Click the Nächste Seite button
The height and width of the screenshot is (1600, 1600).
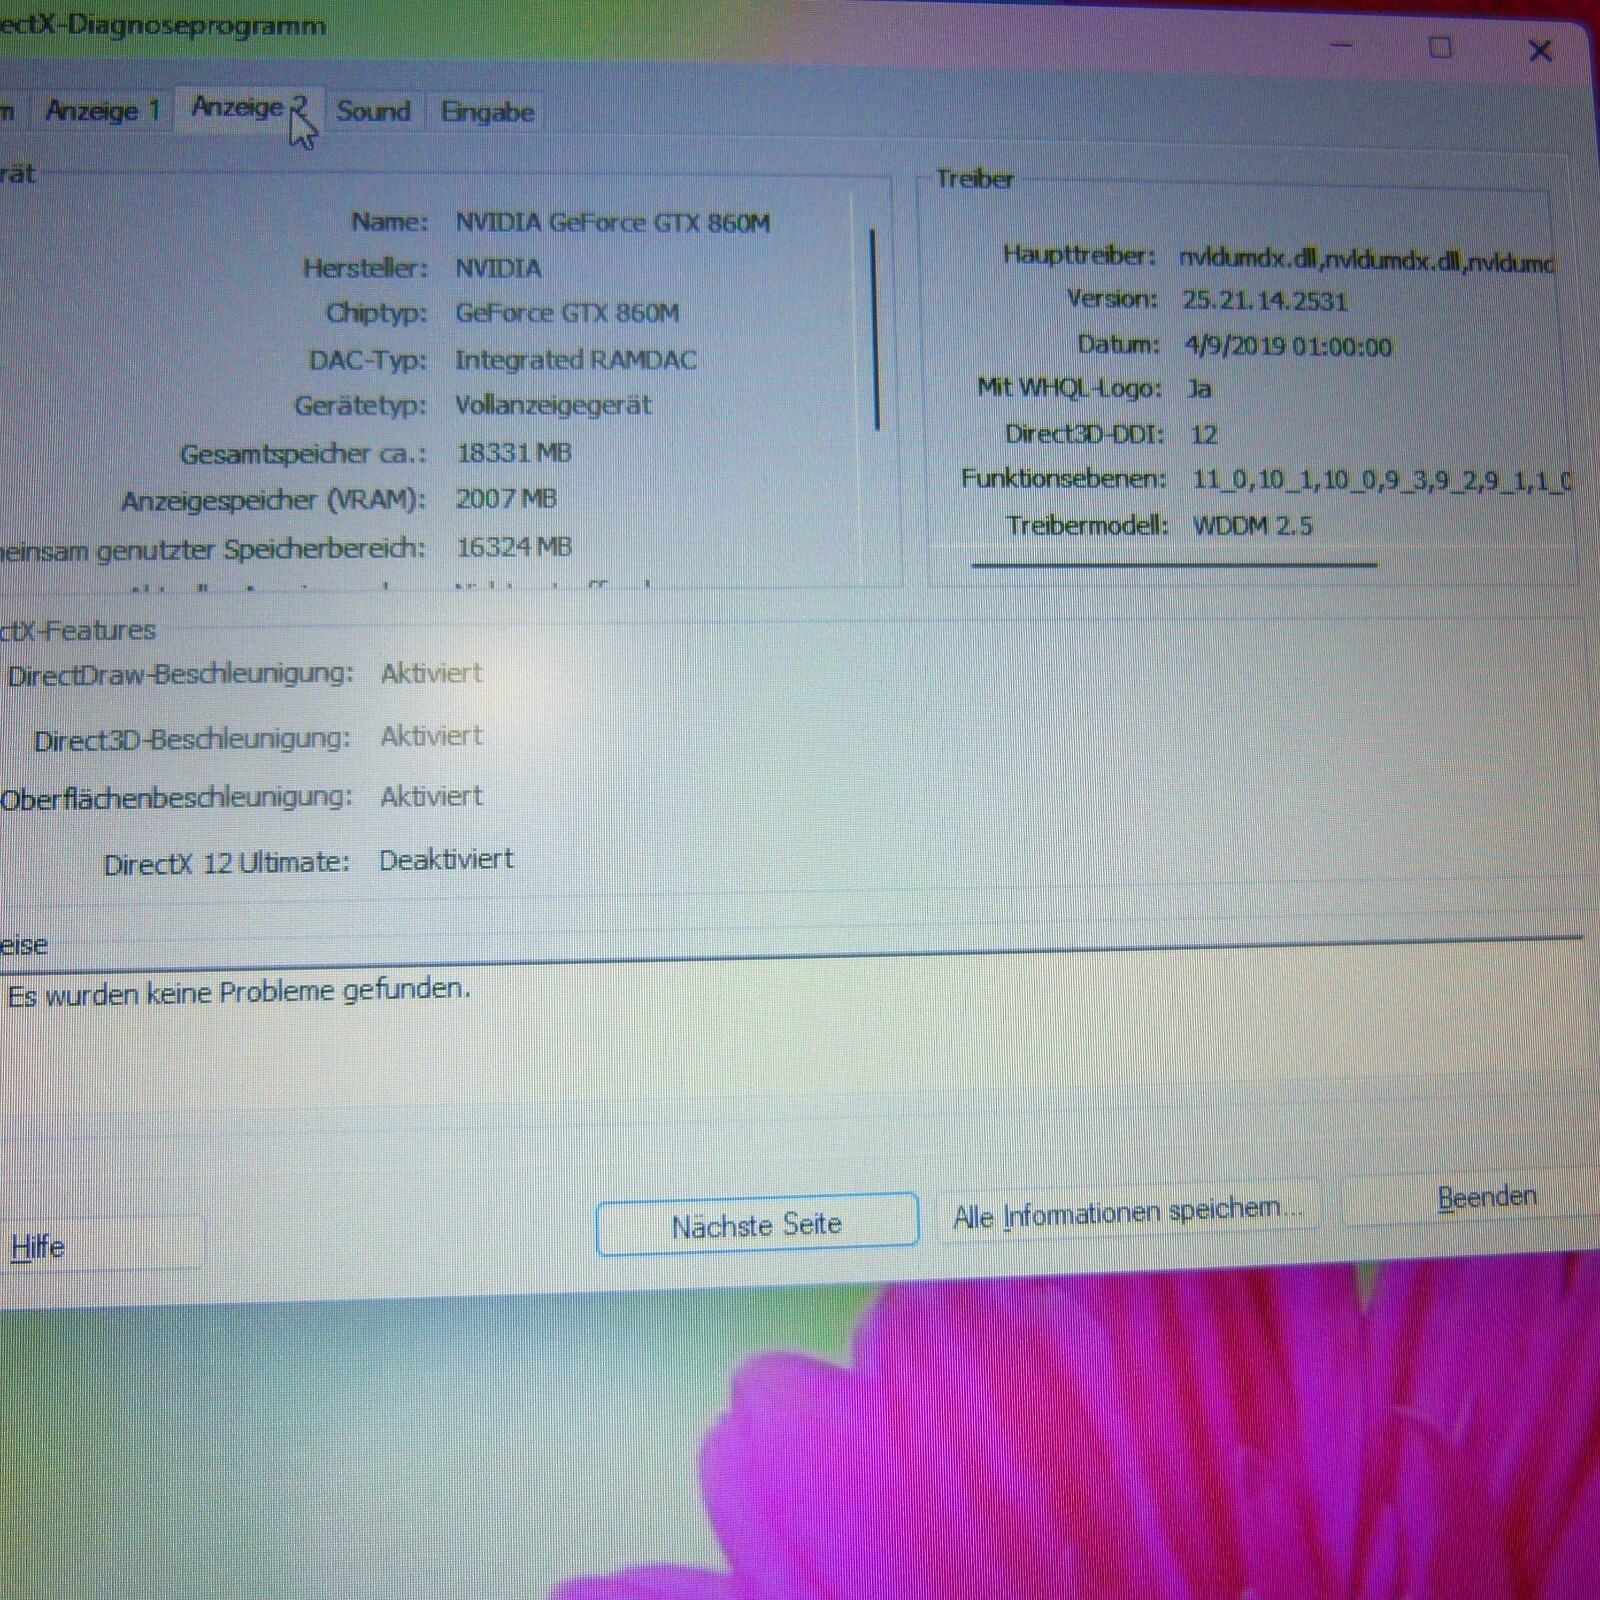[757, 1224]
